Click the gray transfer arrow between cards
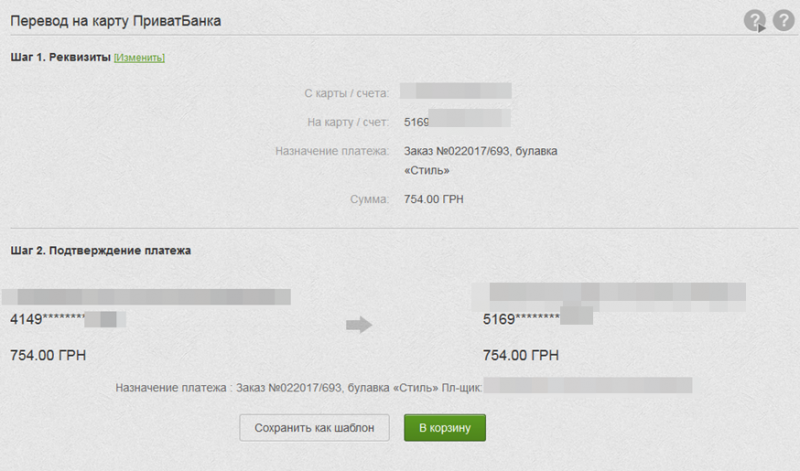This screenshot has height=471, width=800. click(358, 324)
